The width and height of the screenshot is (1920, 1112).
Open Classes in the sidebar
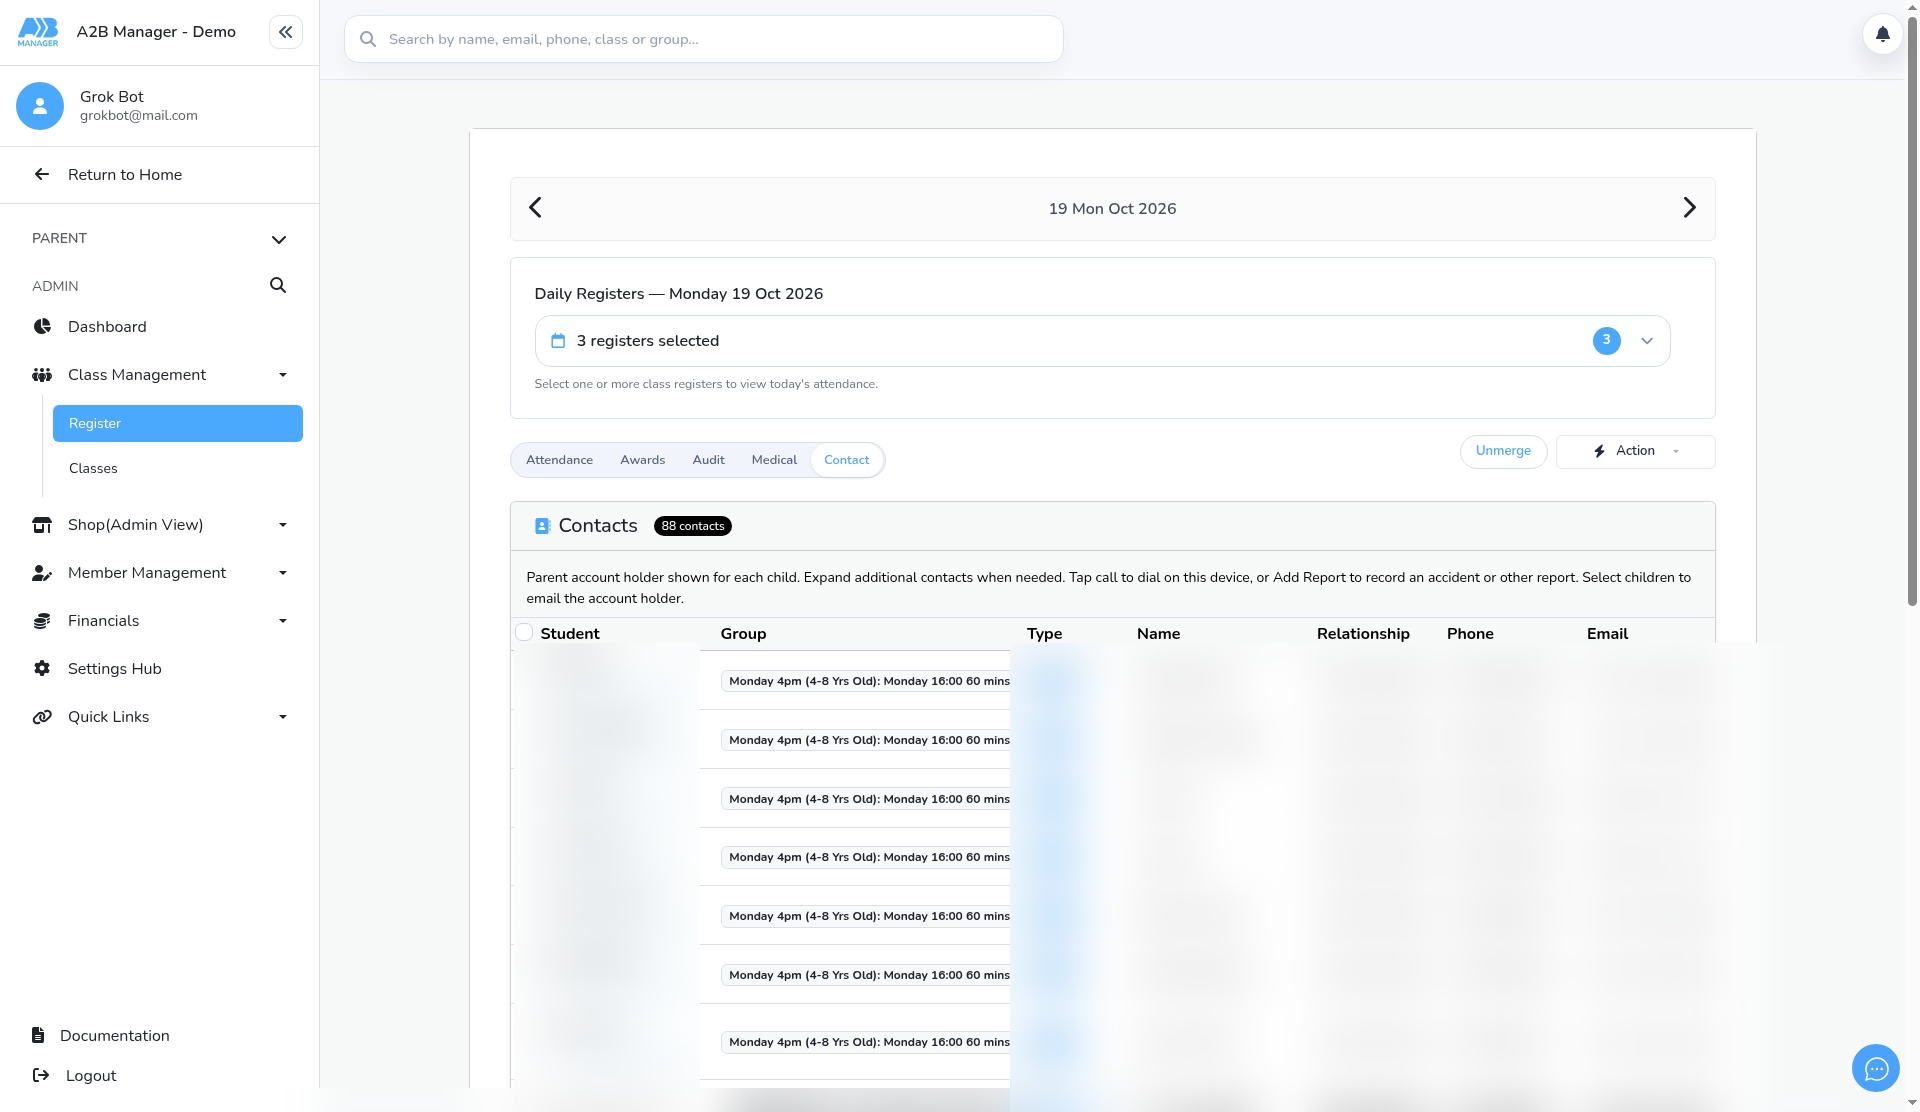178,468
